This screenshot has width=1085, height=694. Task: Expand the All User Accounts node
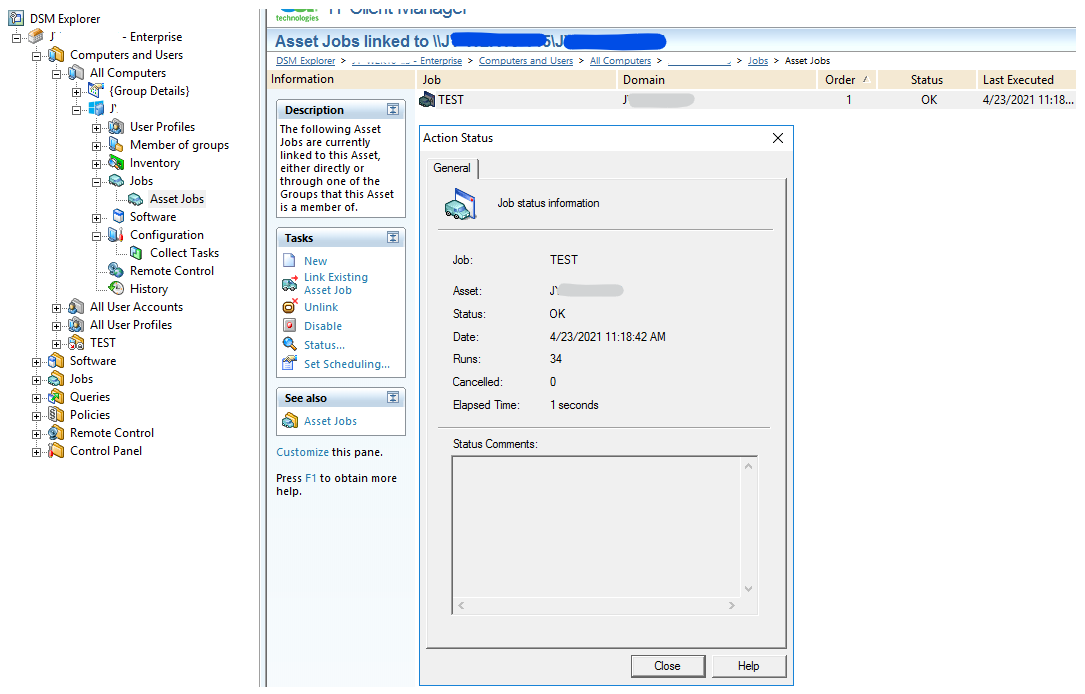click(x=57, y=307)
